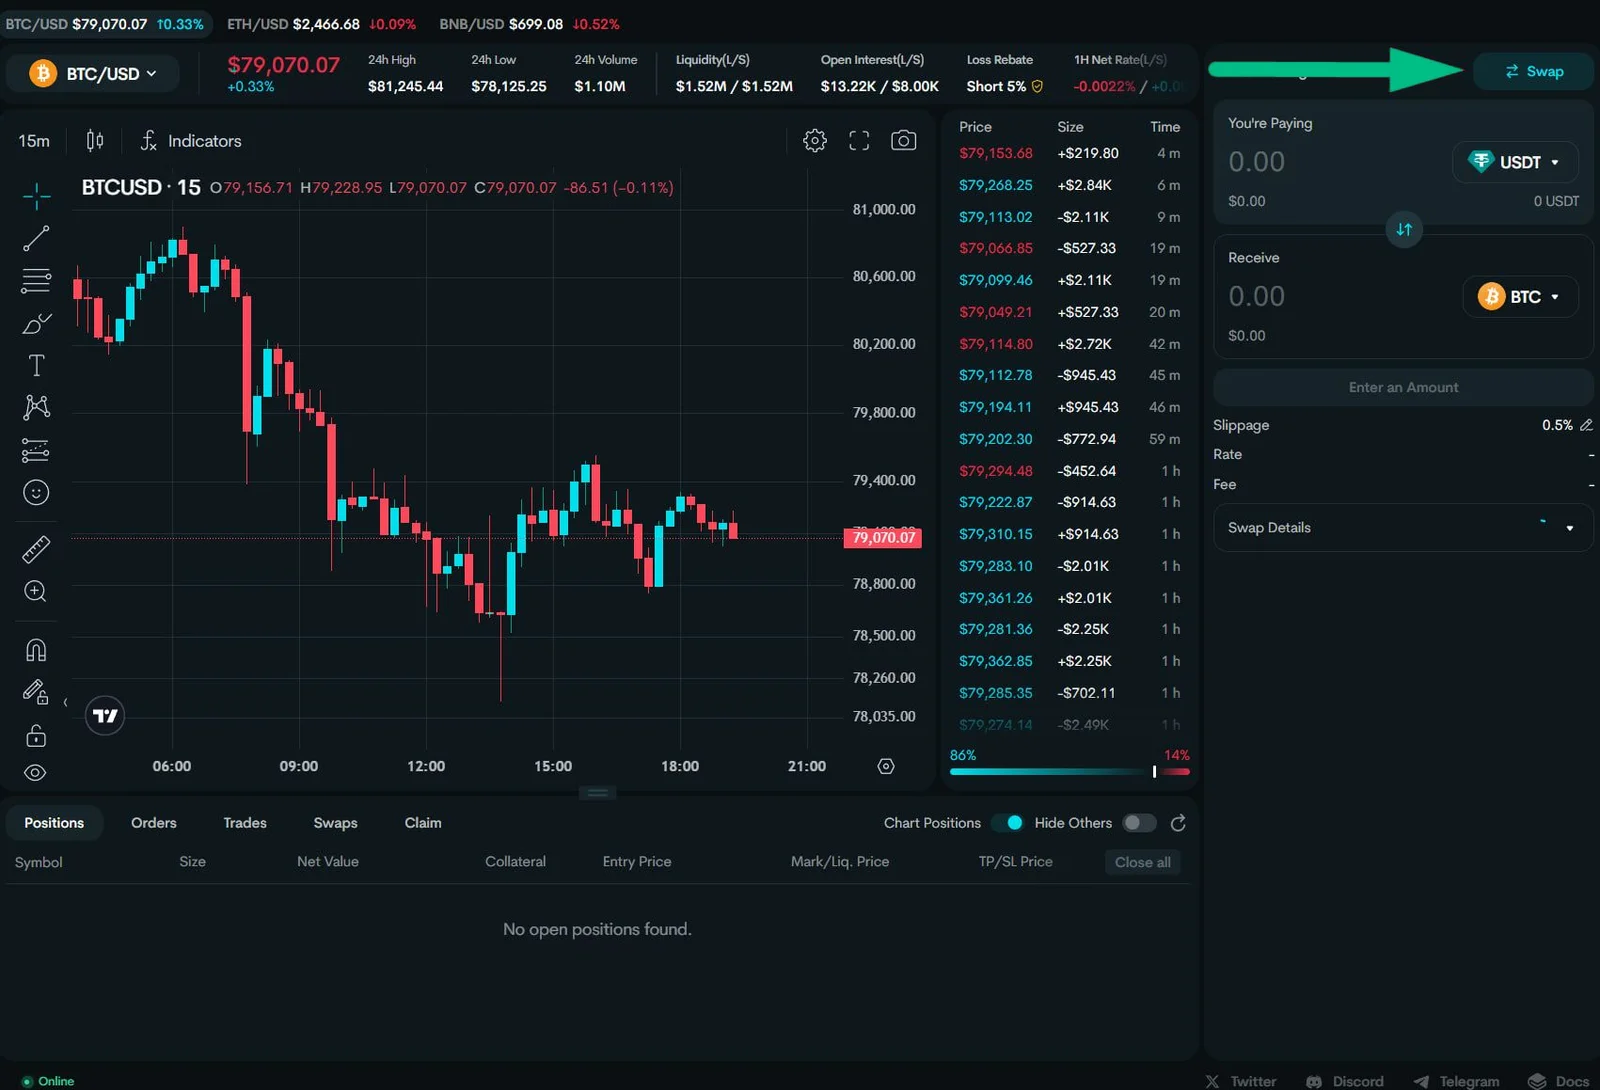Open the BTC/USD pair selector
This screenshot has height=1090, width=1600.
click(x=93, y=74)
